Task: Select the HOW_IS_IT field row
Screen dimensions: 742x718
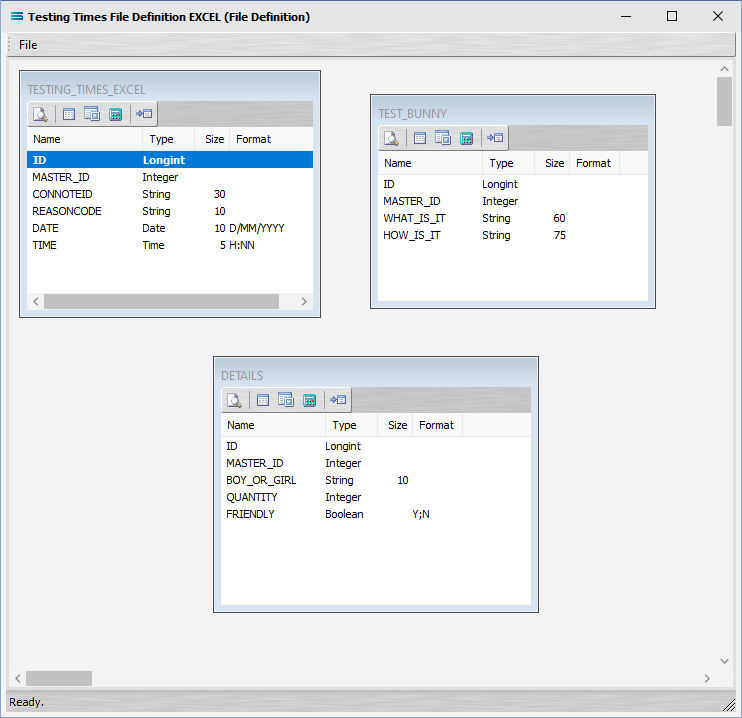Action: click(513, 235)
